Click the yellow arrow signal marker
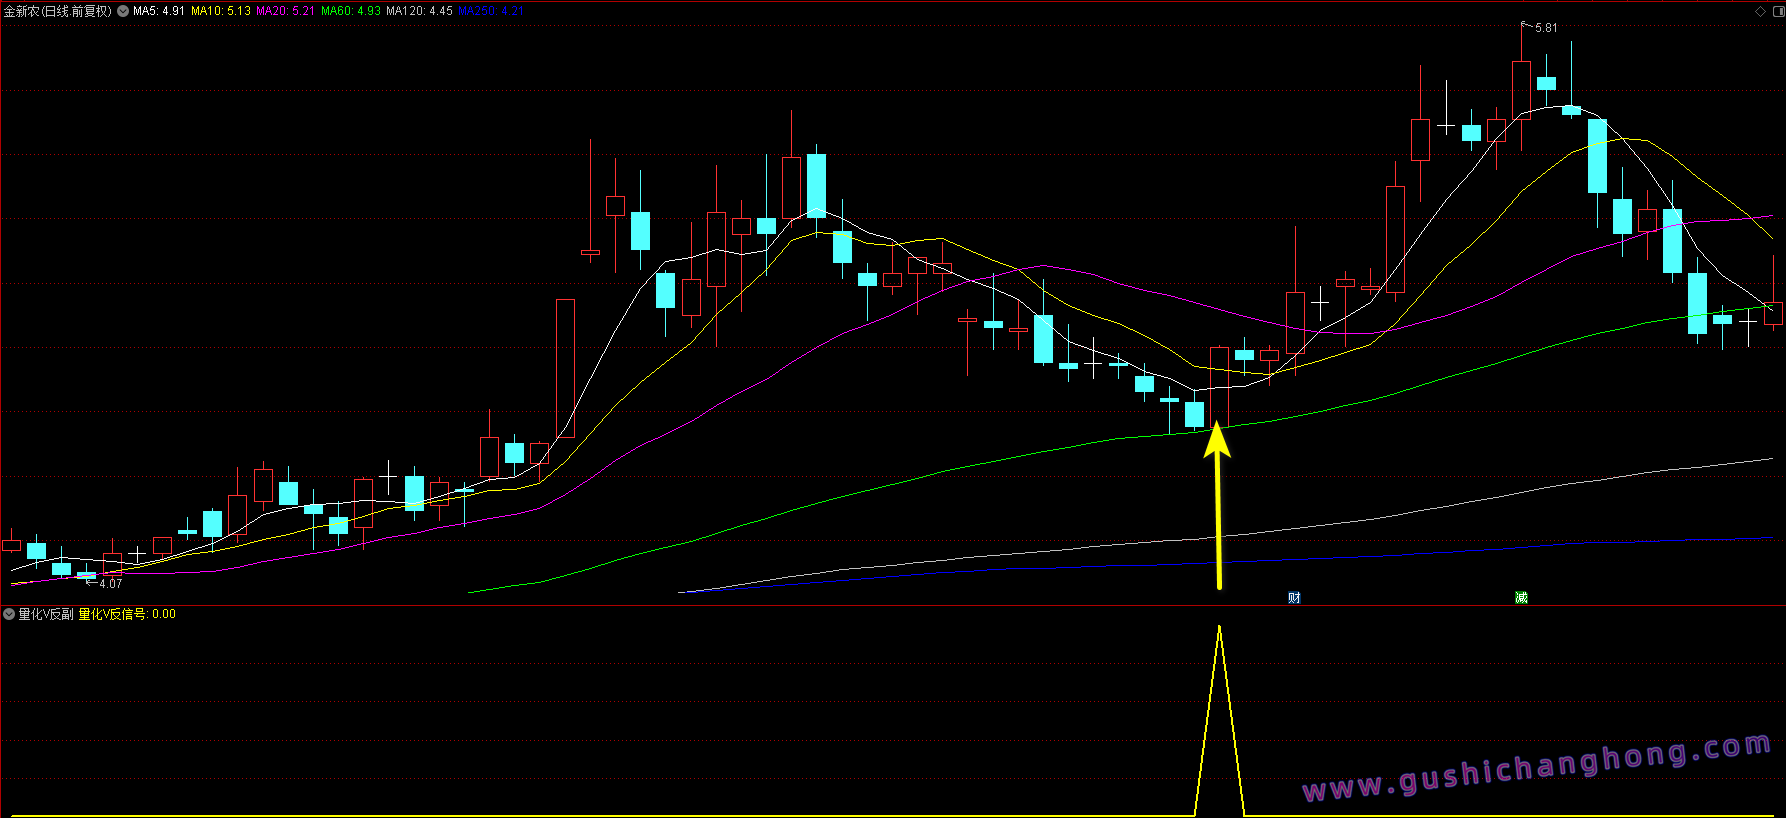This screenshot has width=1786, height=818. 1217,500
